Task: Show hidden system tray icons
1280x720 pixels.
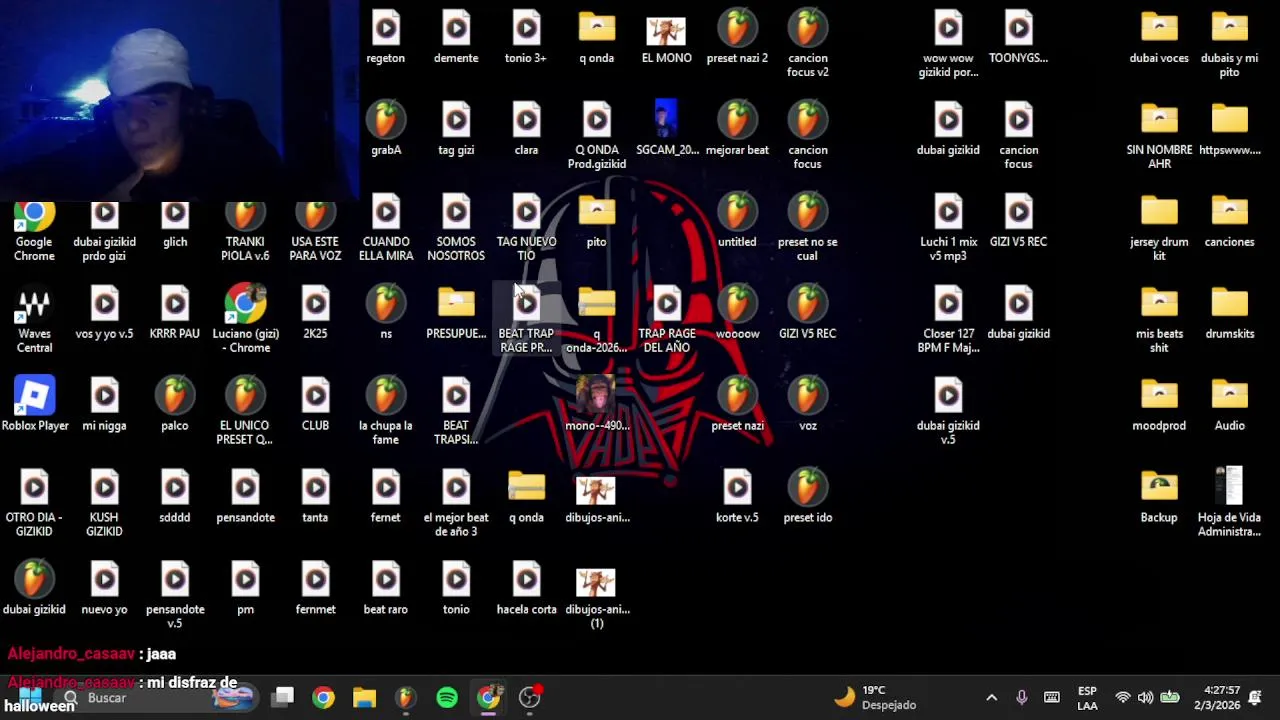Action: coord(991,698)
